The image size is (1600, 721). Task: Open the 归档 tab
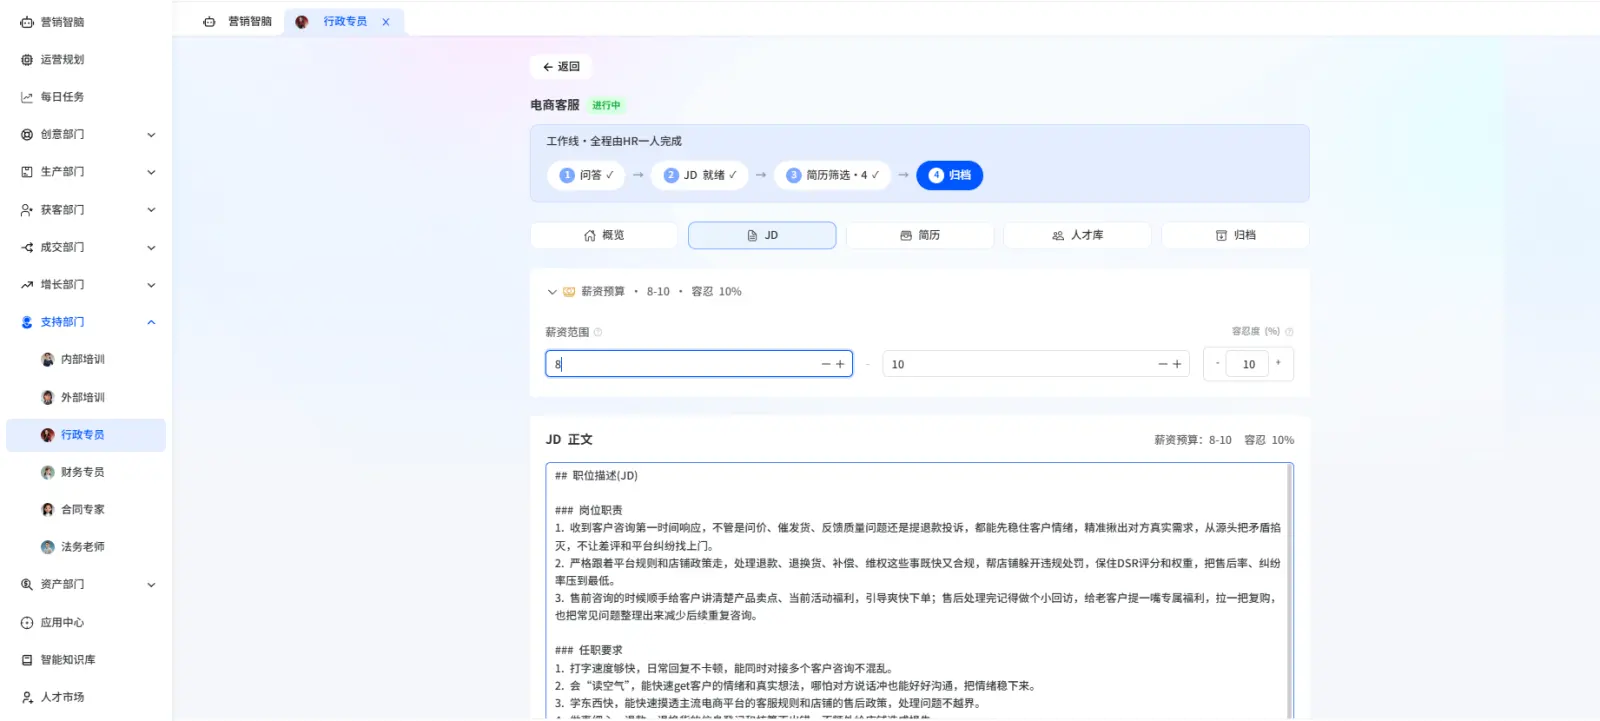(1235, 235)
